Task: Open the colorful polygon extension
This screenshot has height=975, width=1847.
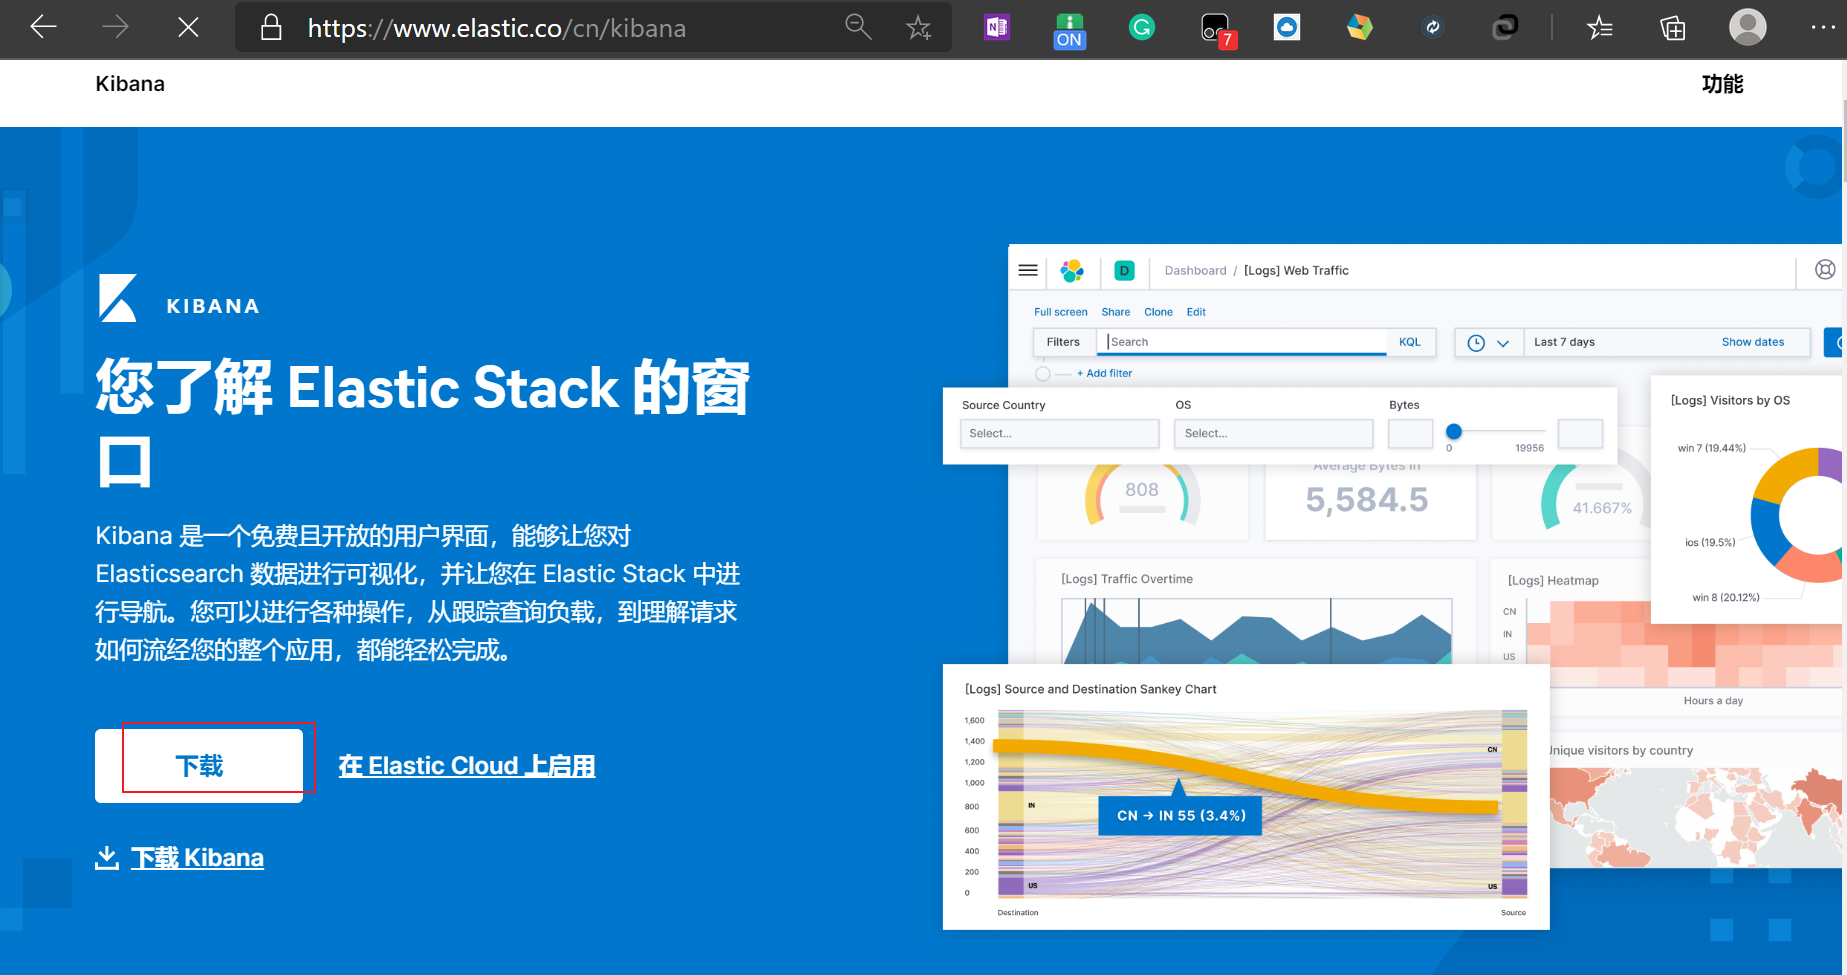Action: 1360,27
